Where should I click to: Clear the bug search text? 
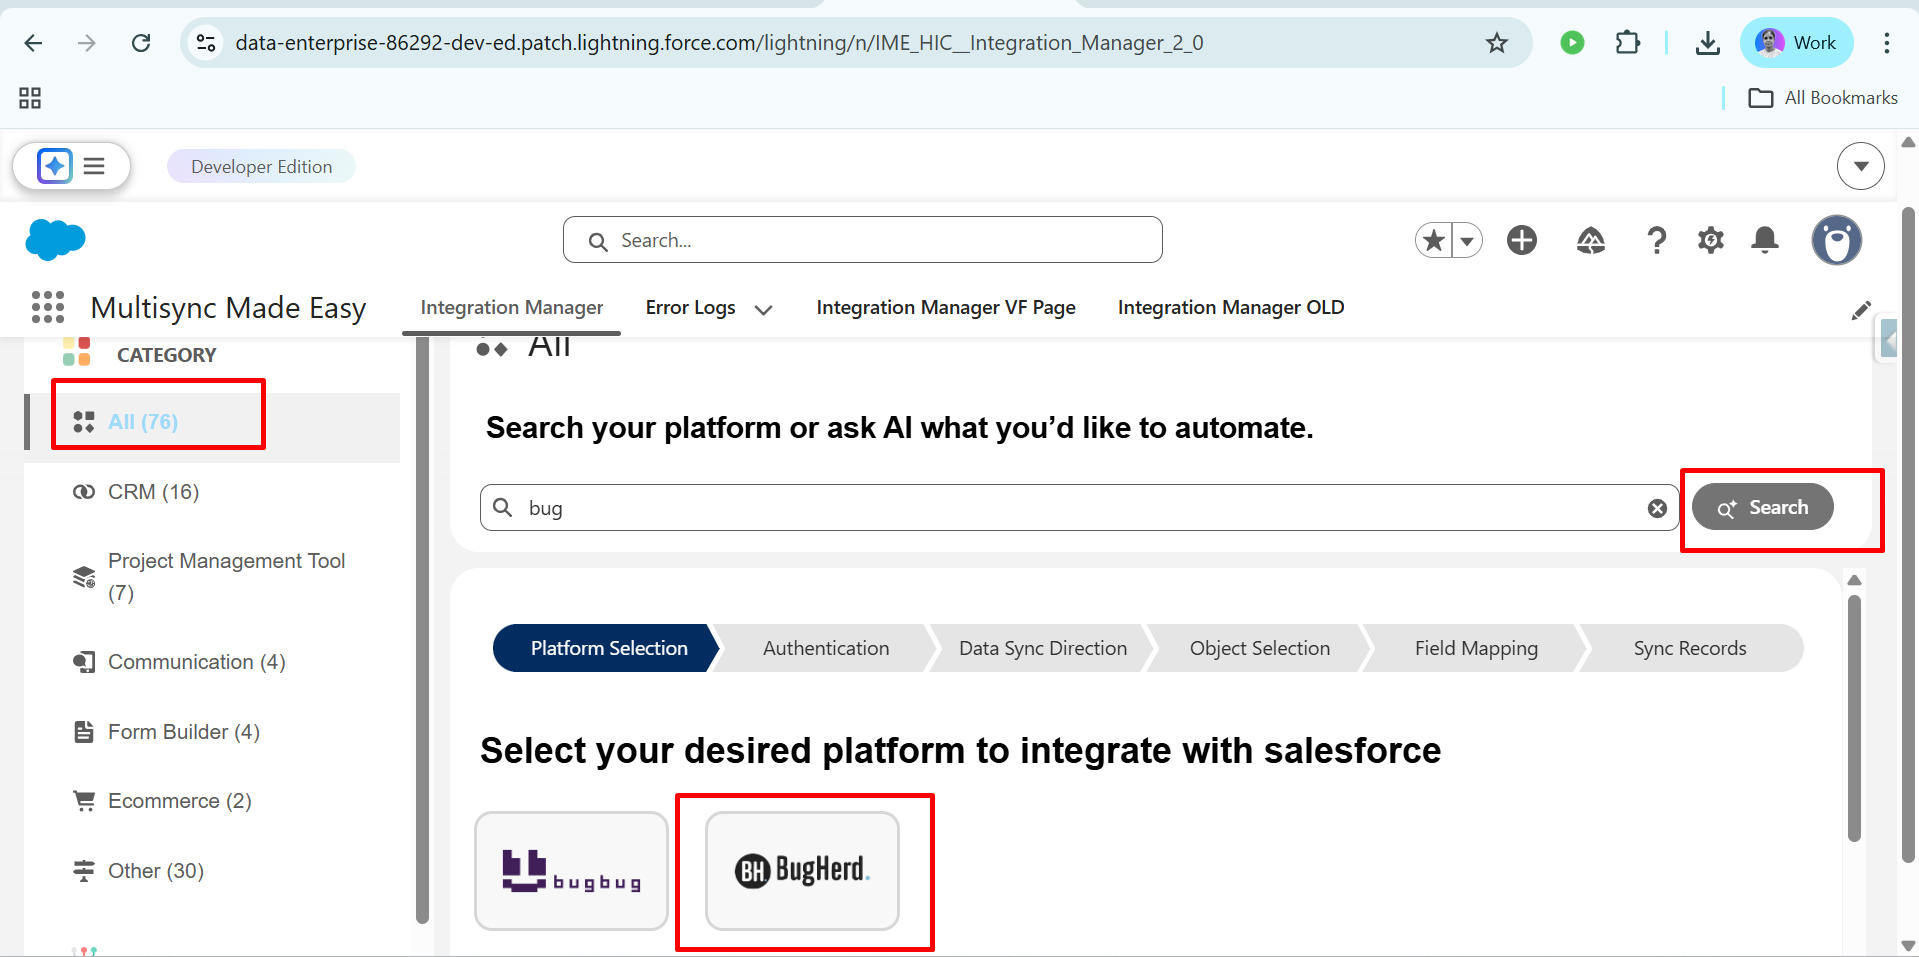tap(1657, 508)
